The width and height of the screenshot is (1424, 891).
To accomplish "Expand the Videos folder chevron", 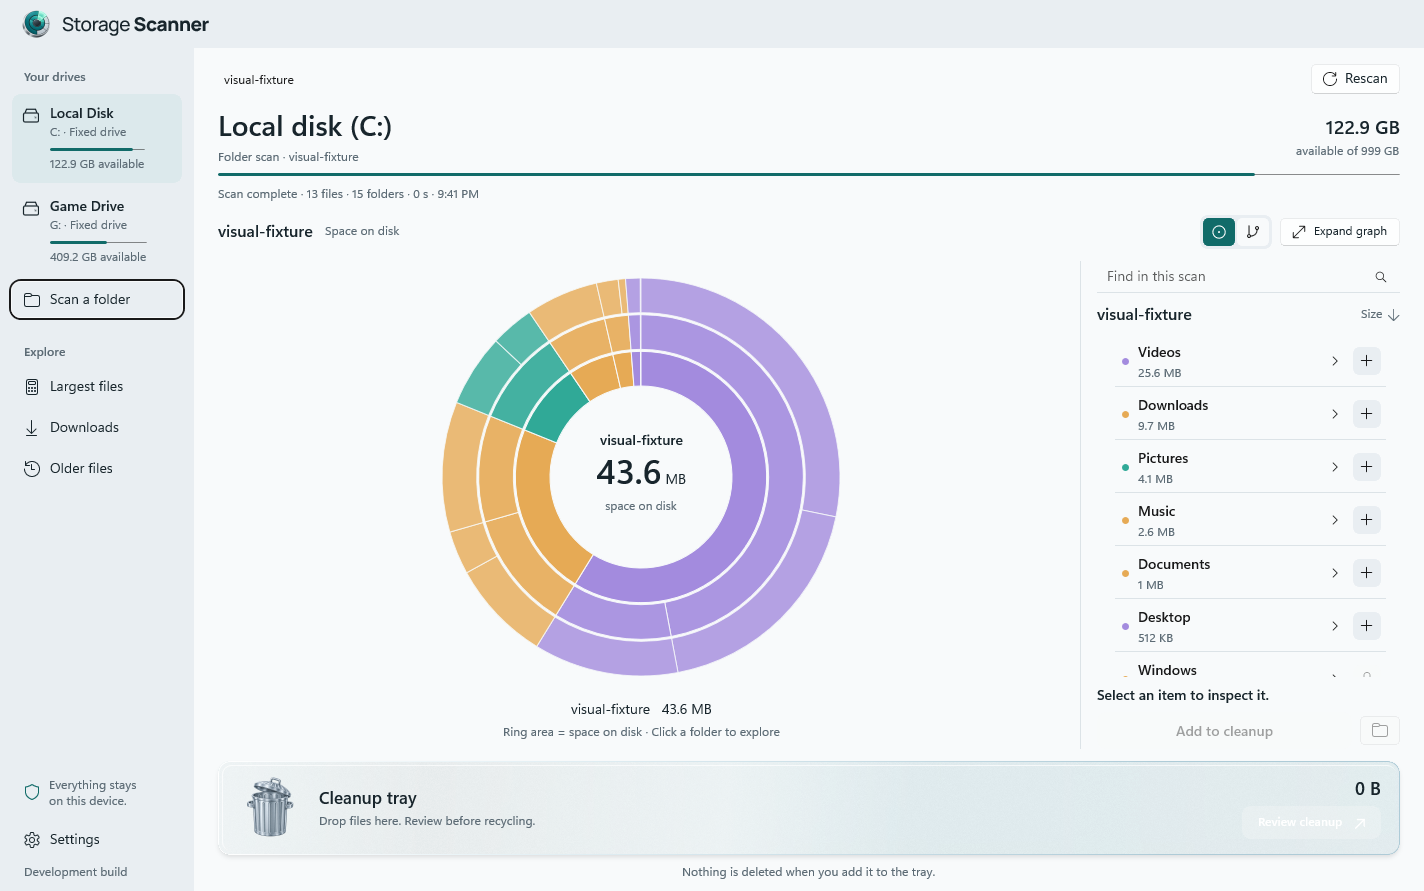I will tap(1334, 361).
